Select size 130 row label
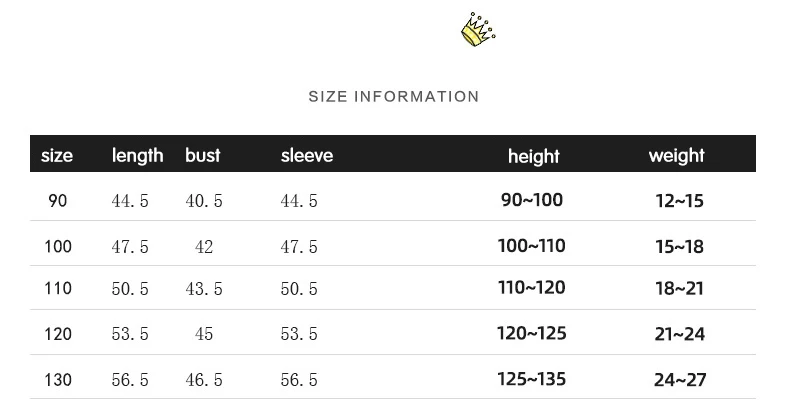The image size is (790, 414). pos(58,379)
